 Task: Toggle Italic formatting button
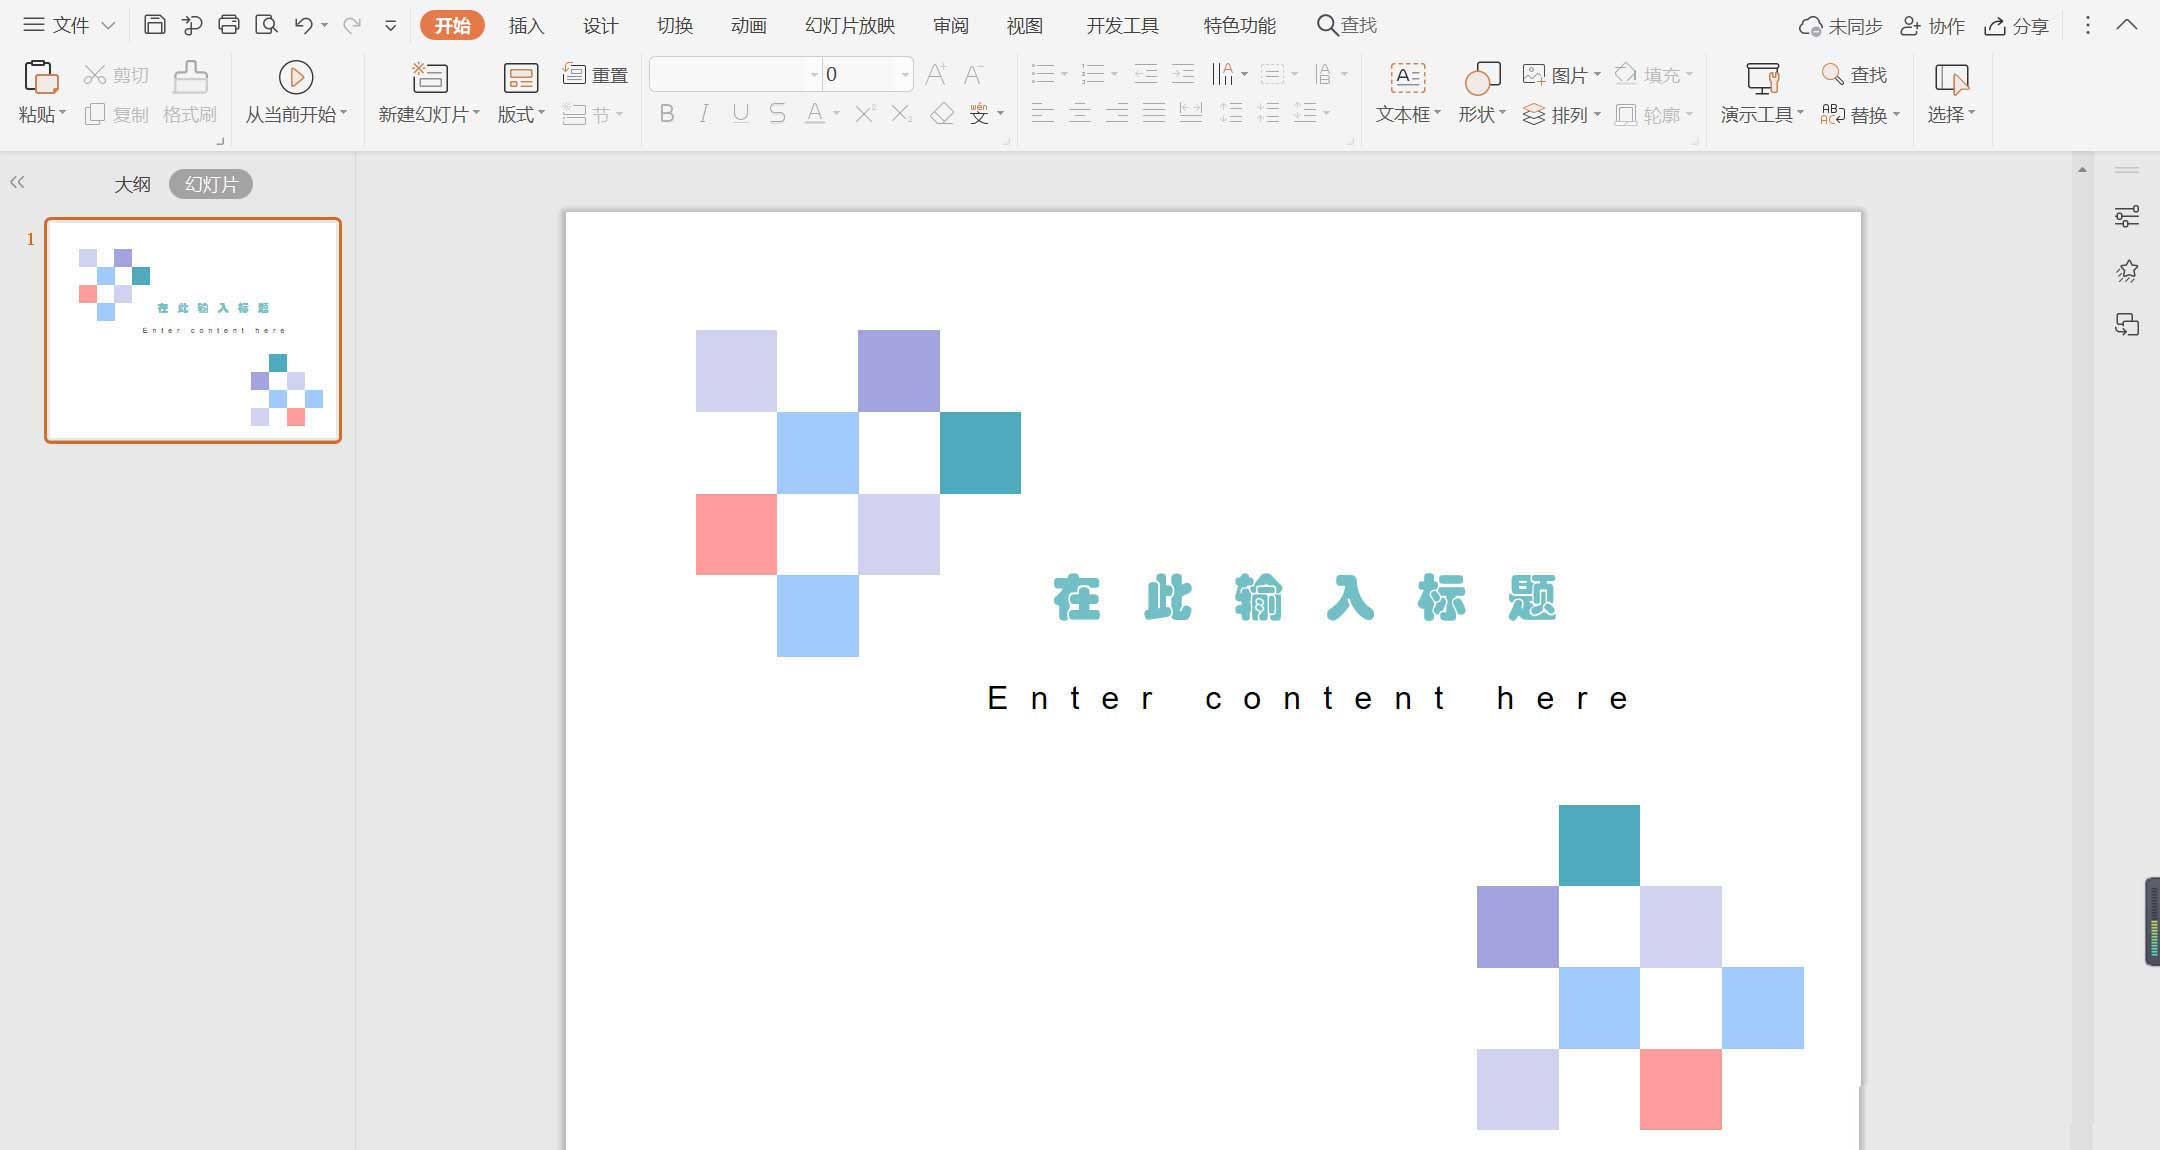pos(704,114)
